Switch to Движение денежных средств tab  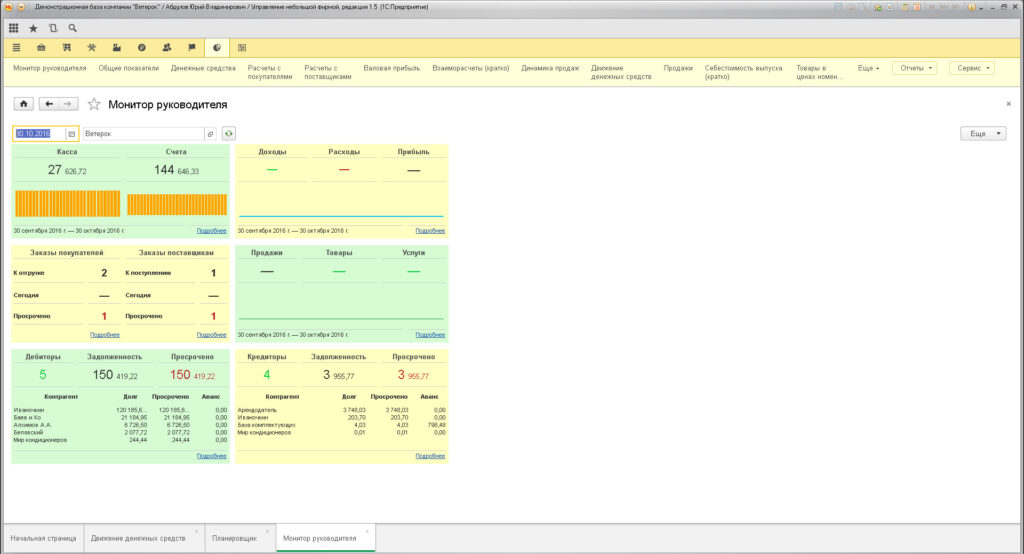138,538
